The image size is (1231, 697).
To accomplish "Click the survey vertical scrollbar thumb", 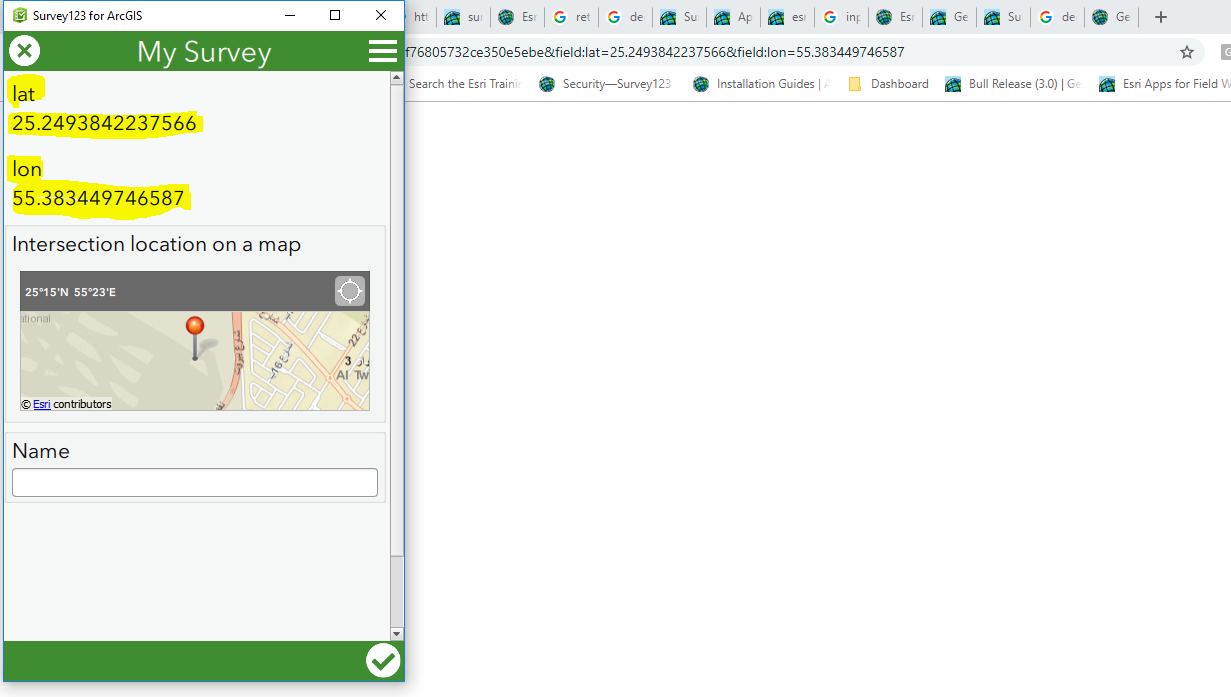I will pyautogui.click(x=397, y=320).
